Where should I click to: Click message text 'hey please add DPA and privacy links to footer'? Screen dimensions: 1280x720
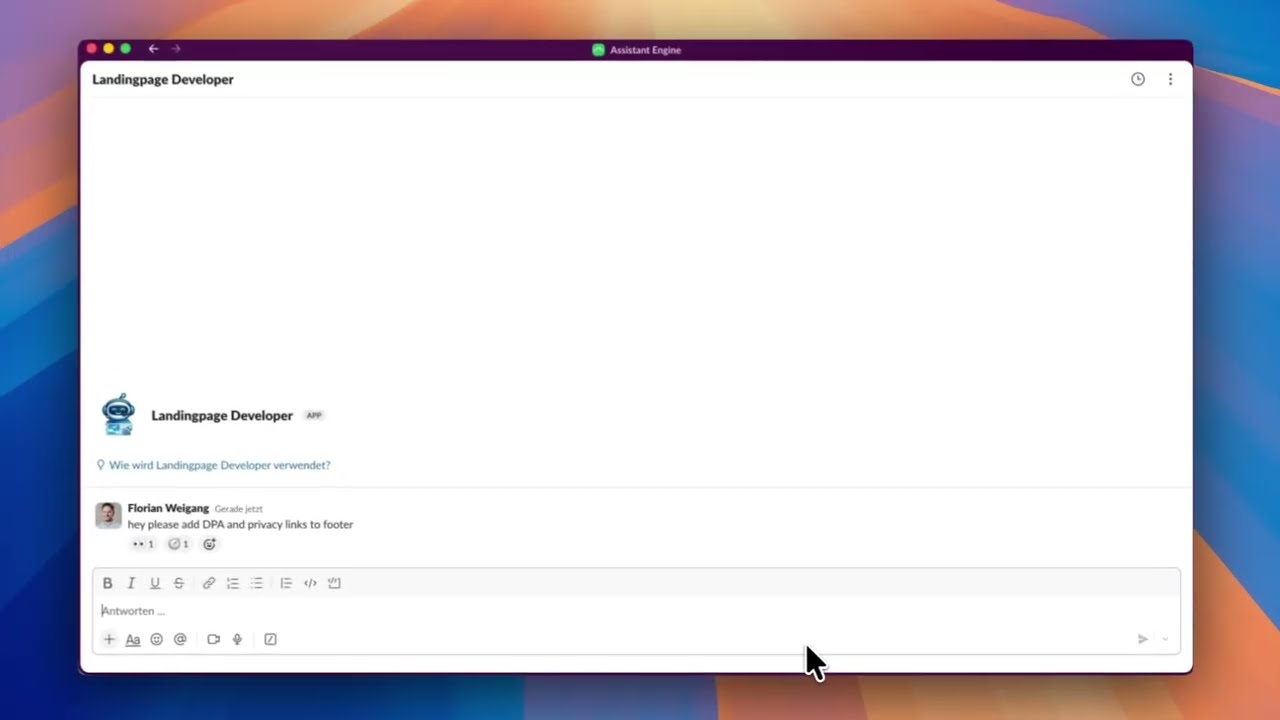pos(240,524)
